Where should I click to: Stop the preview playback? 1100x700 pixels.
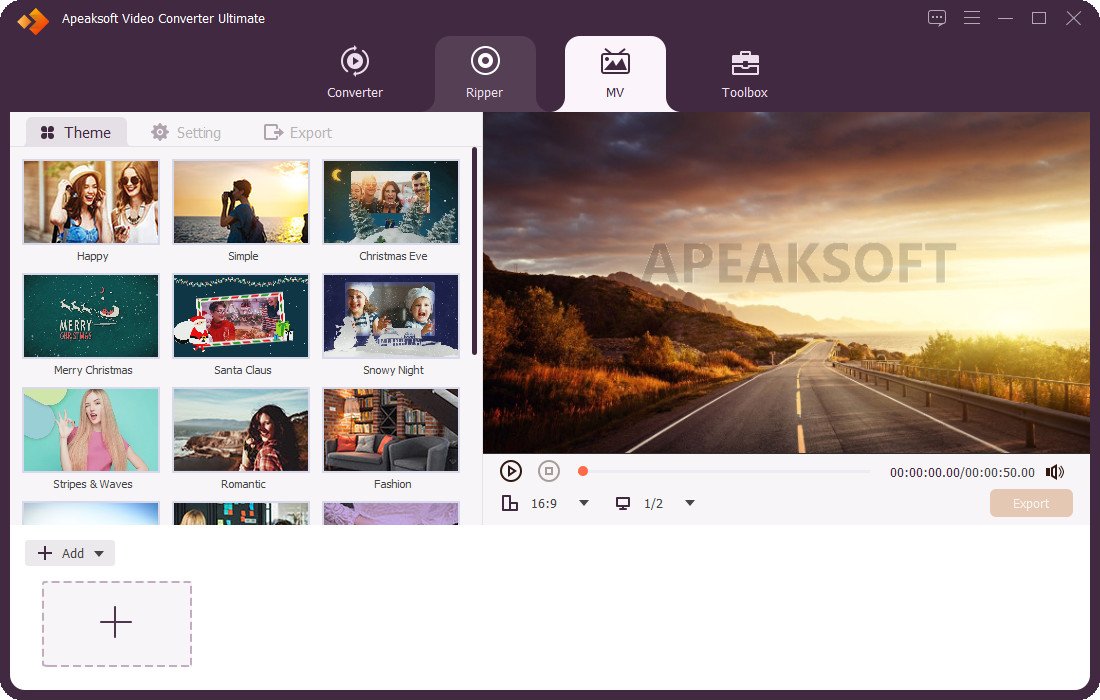[549, 471]
